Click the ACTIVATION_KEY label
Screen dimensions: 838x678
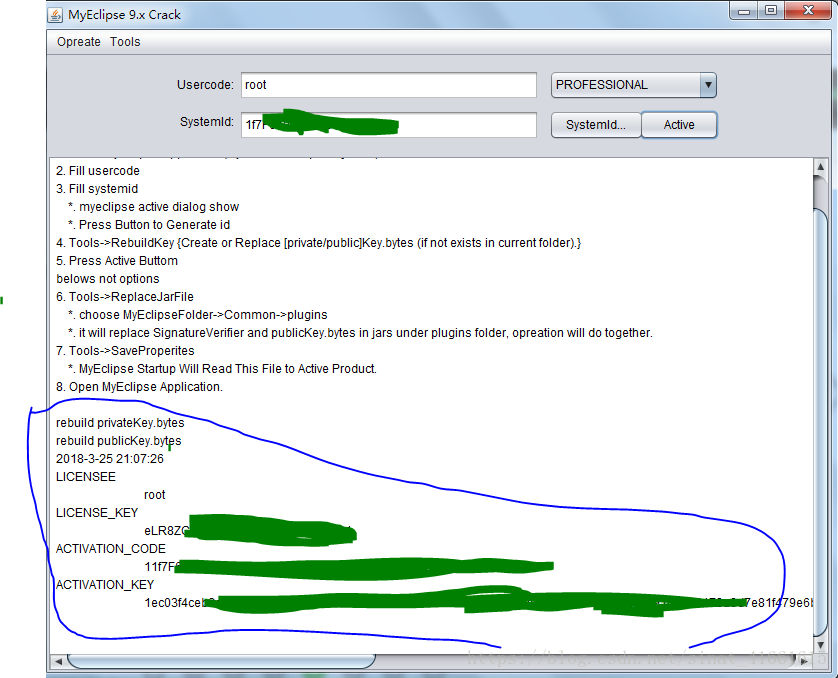click(105, 585)
